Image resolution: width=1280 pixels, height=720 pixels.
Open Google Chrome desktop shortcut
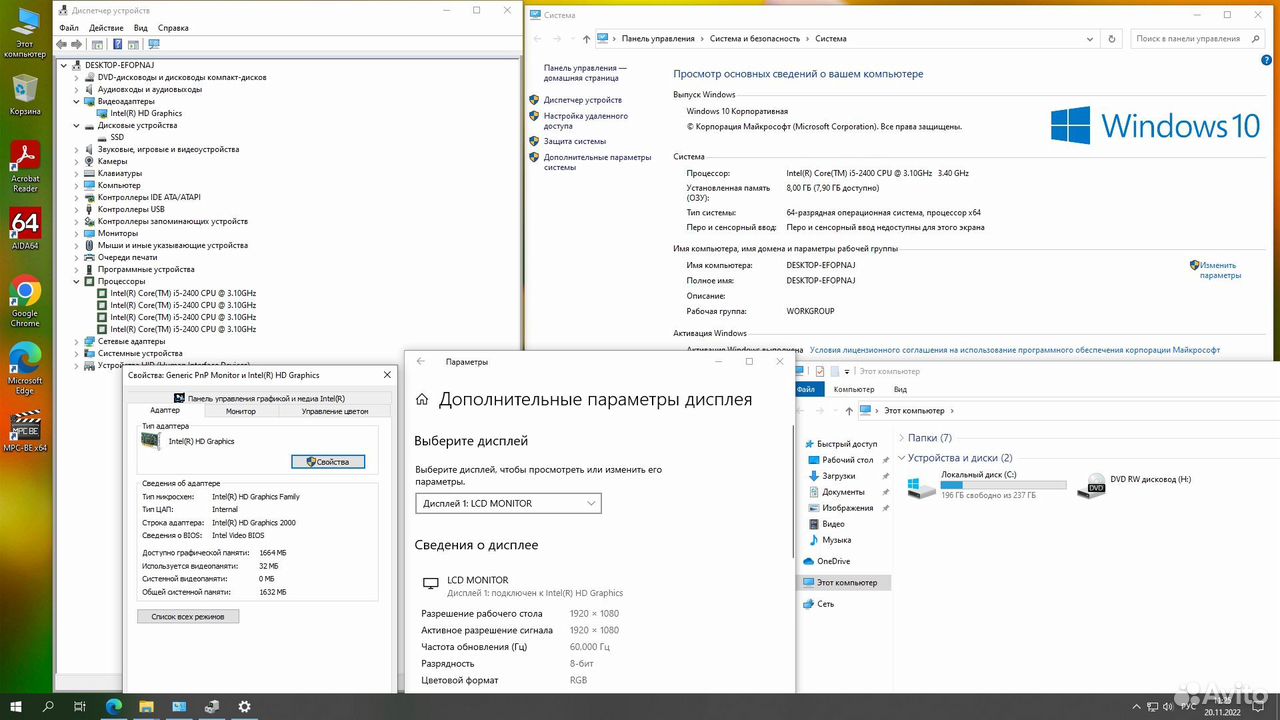(x=25, y=301)
